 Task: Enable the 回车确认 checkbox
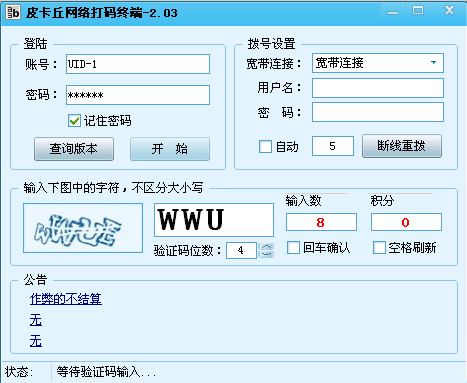point(293,248)
